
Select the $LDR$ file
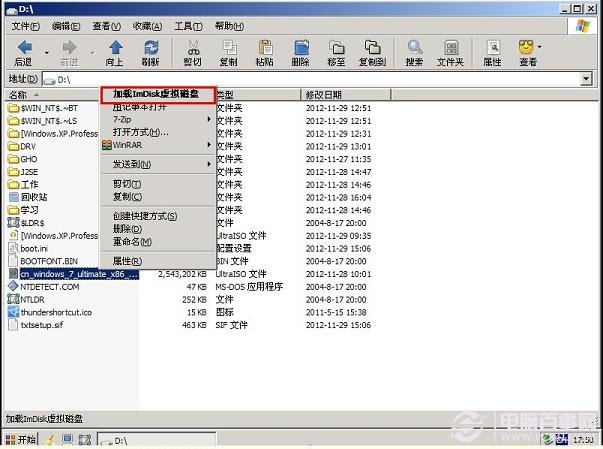26,223
